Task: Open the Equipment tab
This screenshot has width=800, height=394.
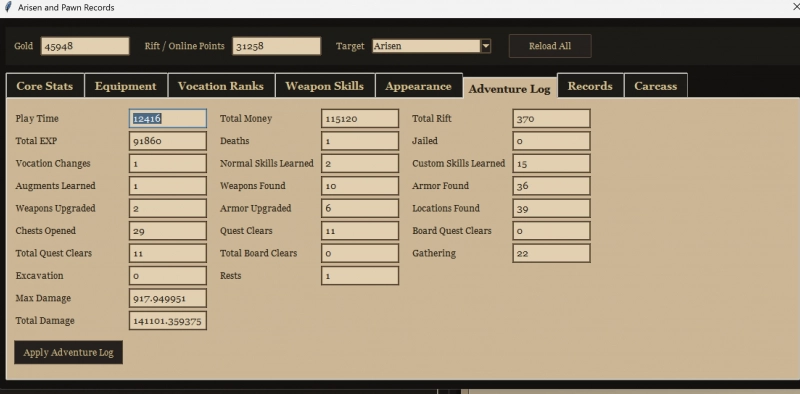Action: (126, 86)
